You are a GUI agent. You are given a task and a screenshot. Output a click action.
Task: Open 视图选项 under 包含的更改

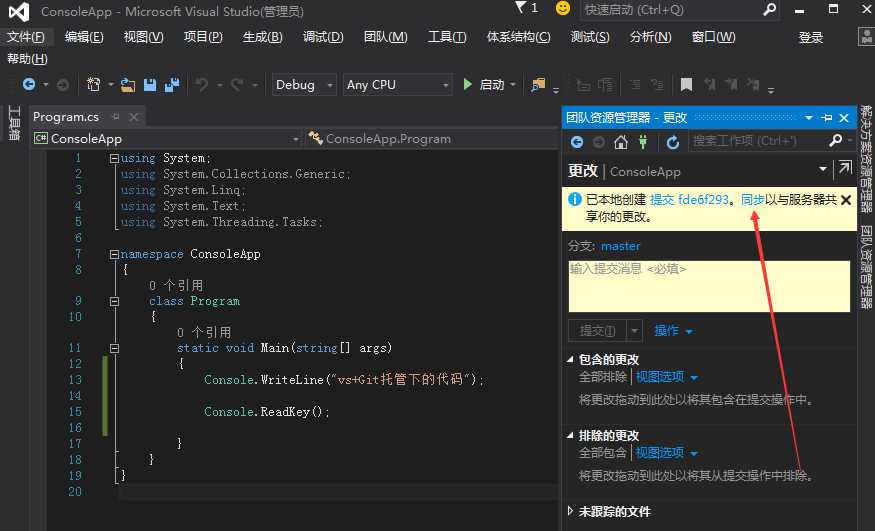[x=667, y=377]
